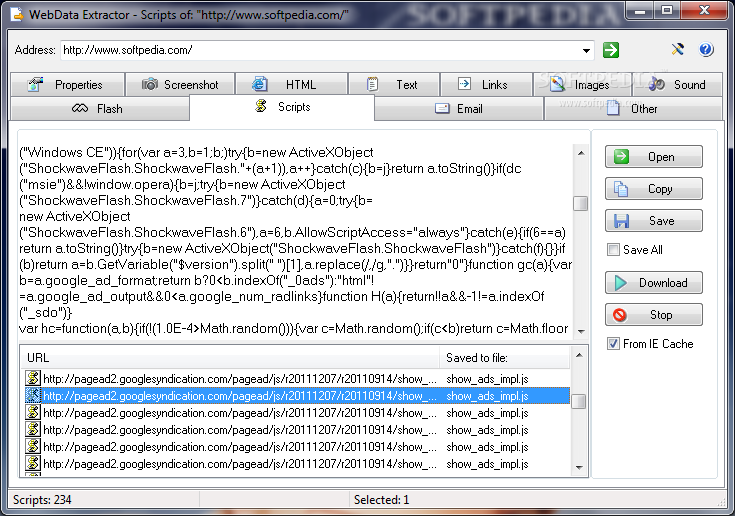Image resolution: width=735 pixels, height=516 pixels.
Task: Select the first show_ads_impl.js URL row
Action: tap(297, 378)
